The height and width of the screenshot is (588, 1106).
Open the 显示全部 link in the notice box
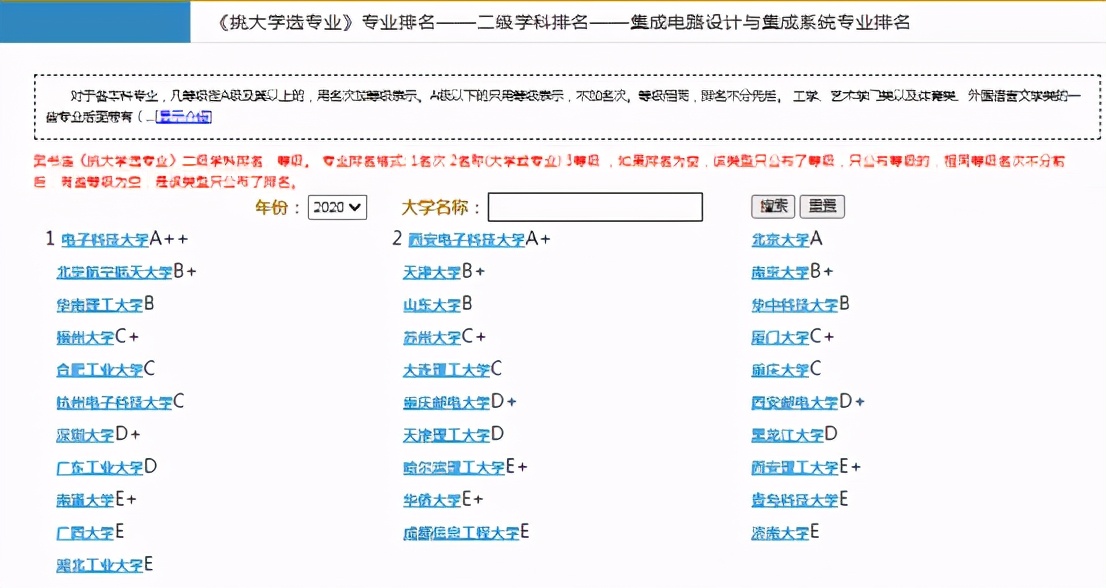click(184, 117)
